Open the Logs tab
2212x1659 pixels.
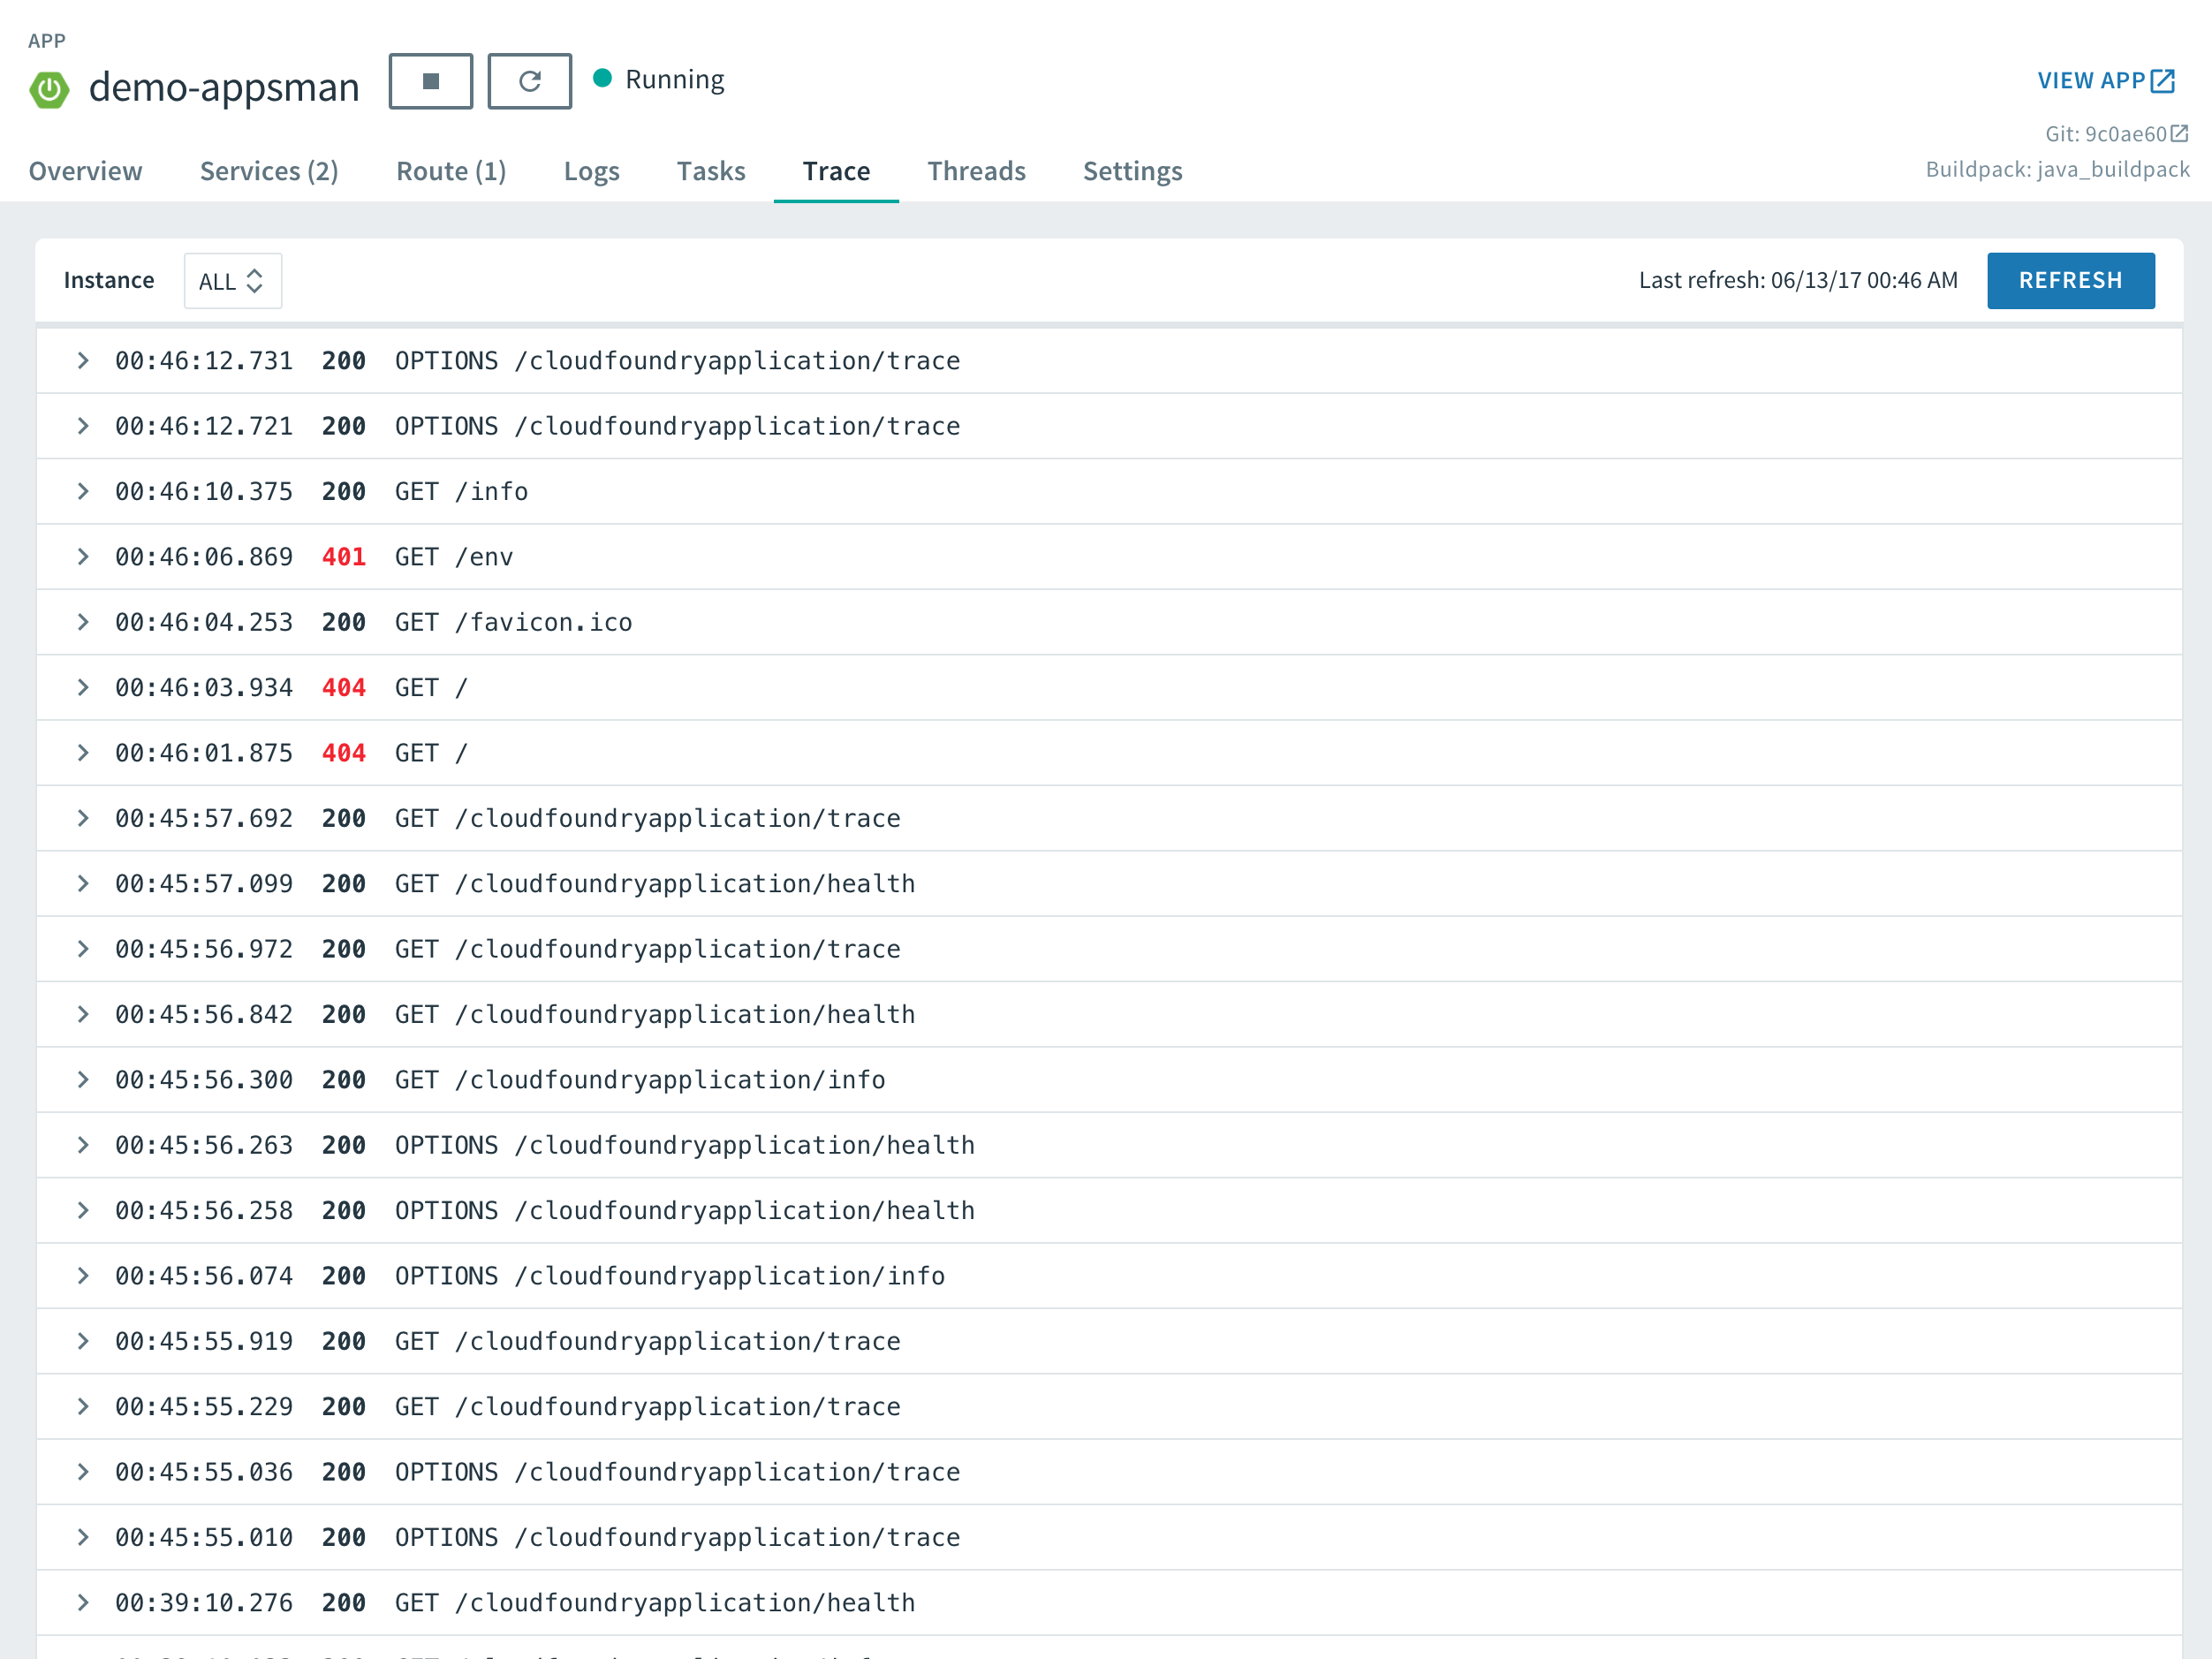[591, 171]
